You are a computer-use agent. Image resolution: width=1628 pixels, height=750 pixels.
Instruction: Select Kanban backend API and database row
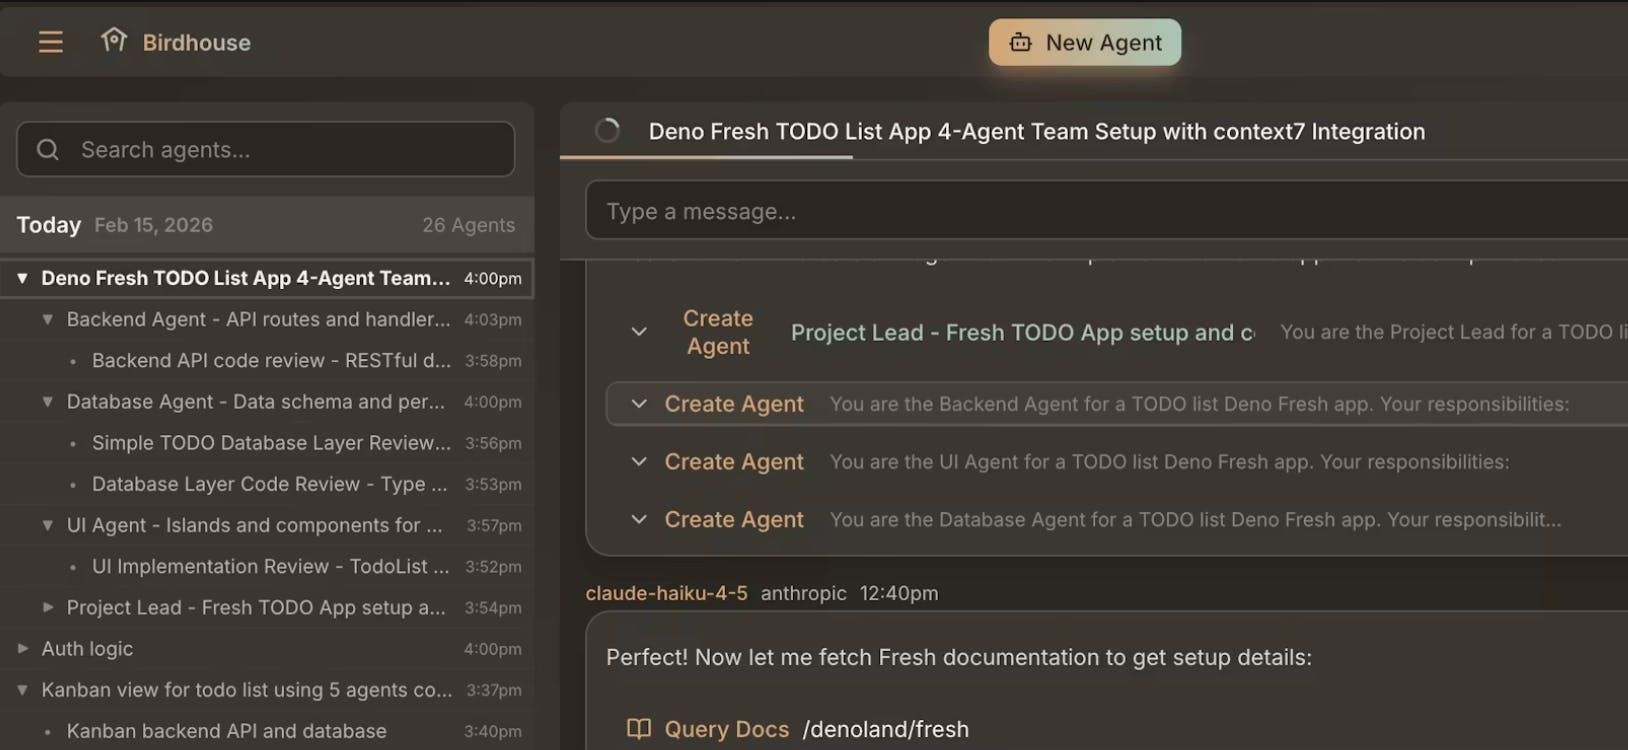(x=267, y=731)
